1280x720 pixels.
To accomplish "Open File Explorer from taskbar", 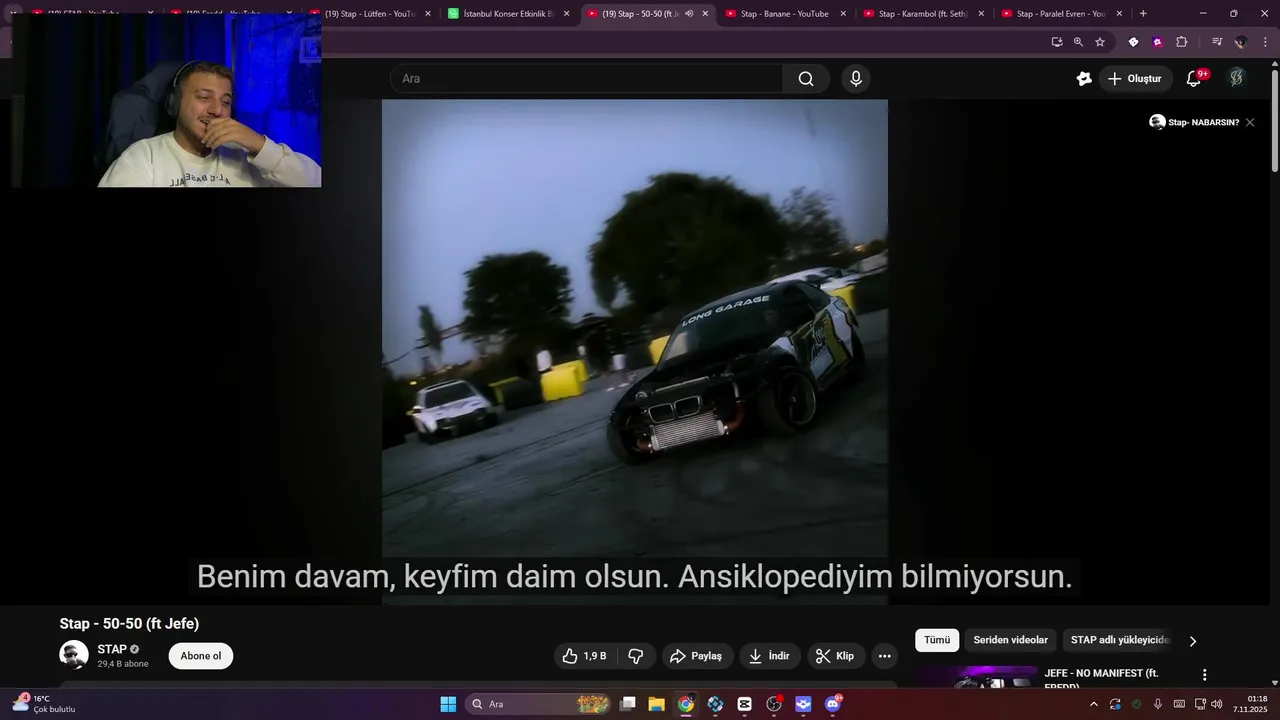I will pyautogui.click(x=657, y=704).
